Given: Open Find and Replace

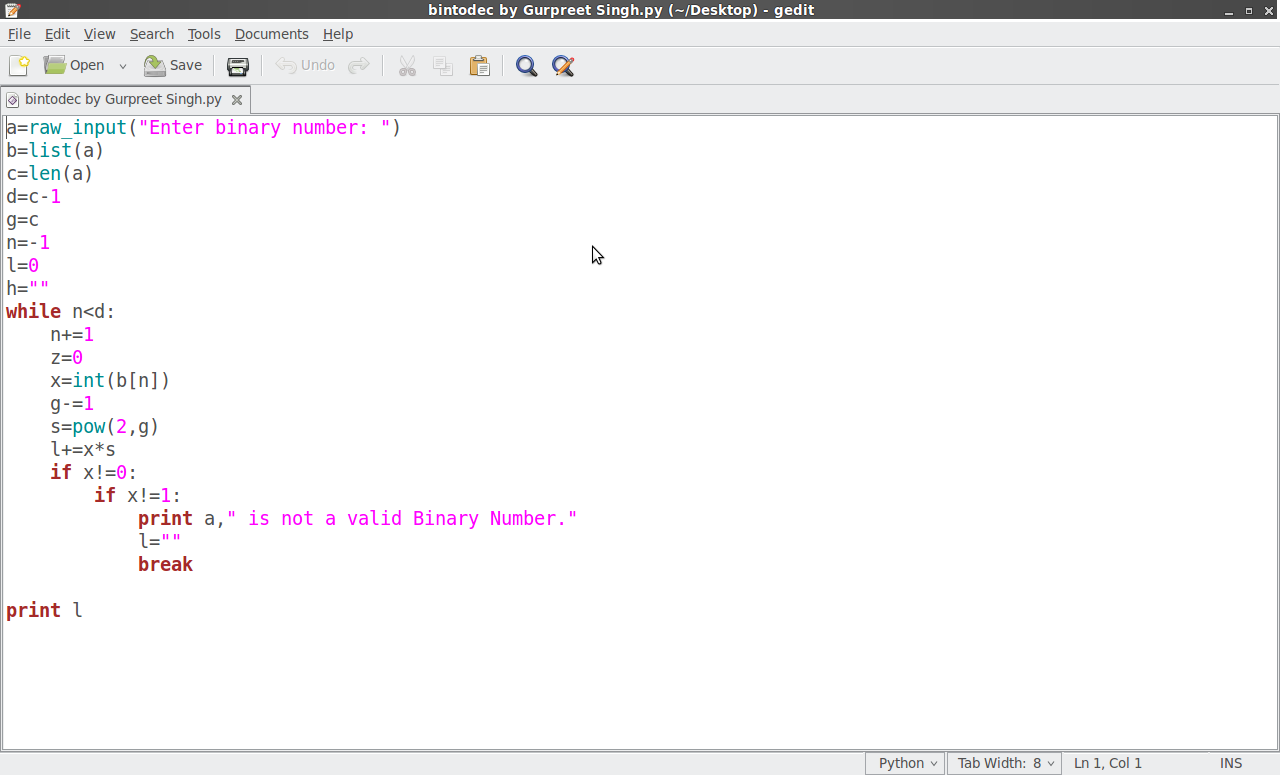Looking at the screenshot, I should (x=562, y=65).
